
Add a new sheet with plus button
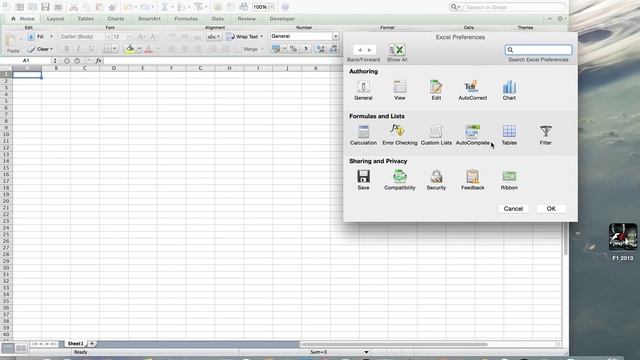coord(92,344)
